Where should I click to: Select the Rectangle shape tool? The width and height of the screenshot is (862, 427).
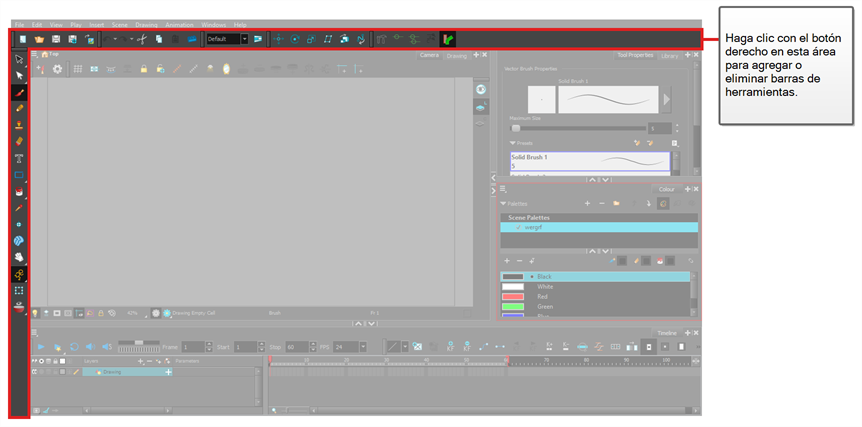(19, 175)
